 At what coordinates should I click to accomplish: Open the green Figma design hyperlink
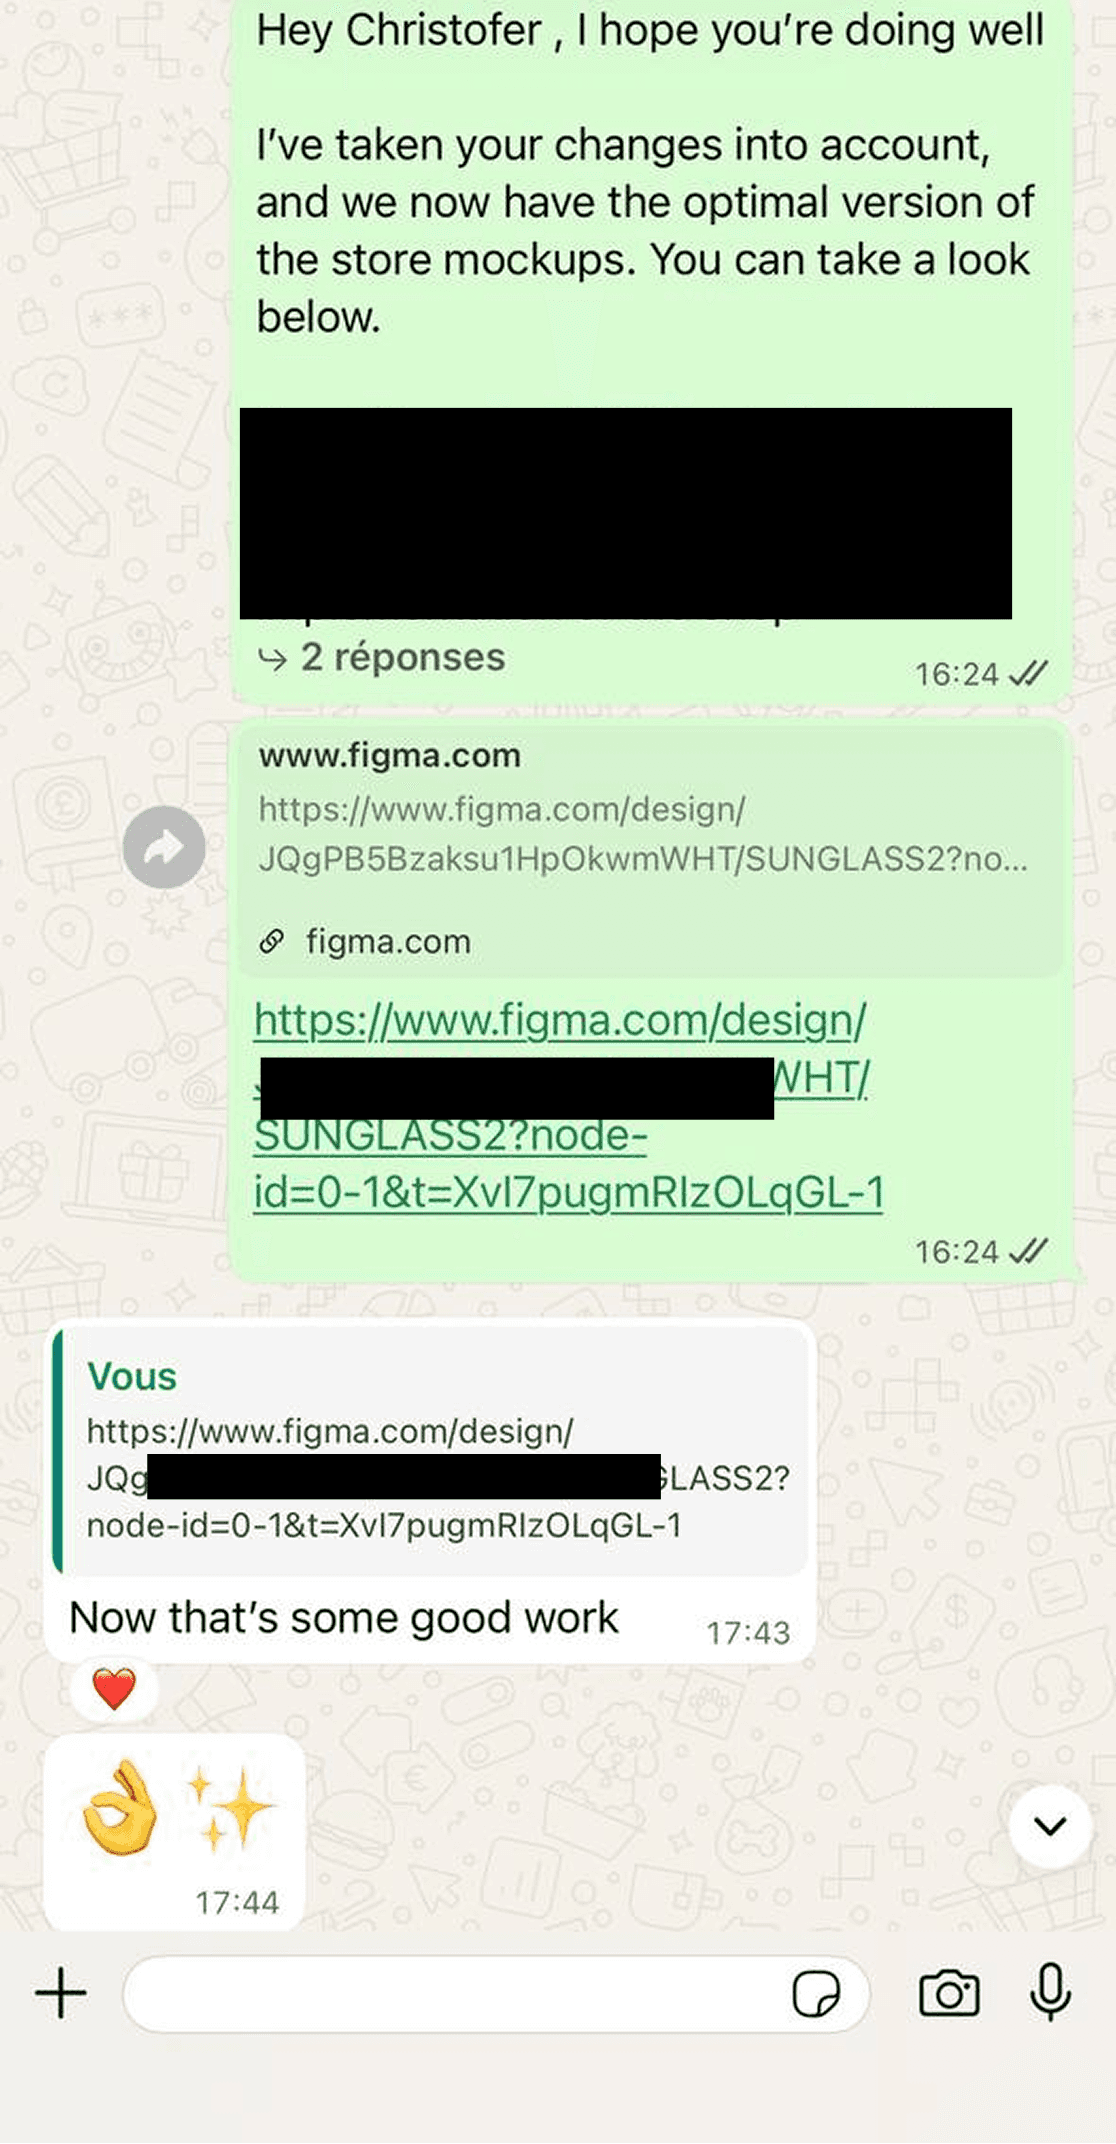[568, 1106]
